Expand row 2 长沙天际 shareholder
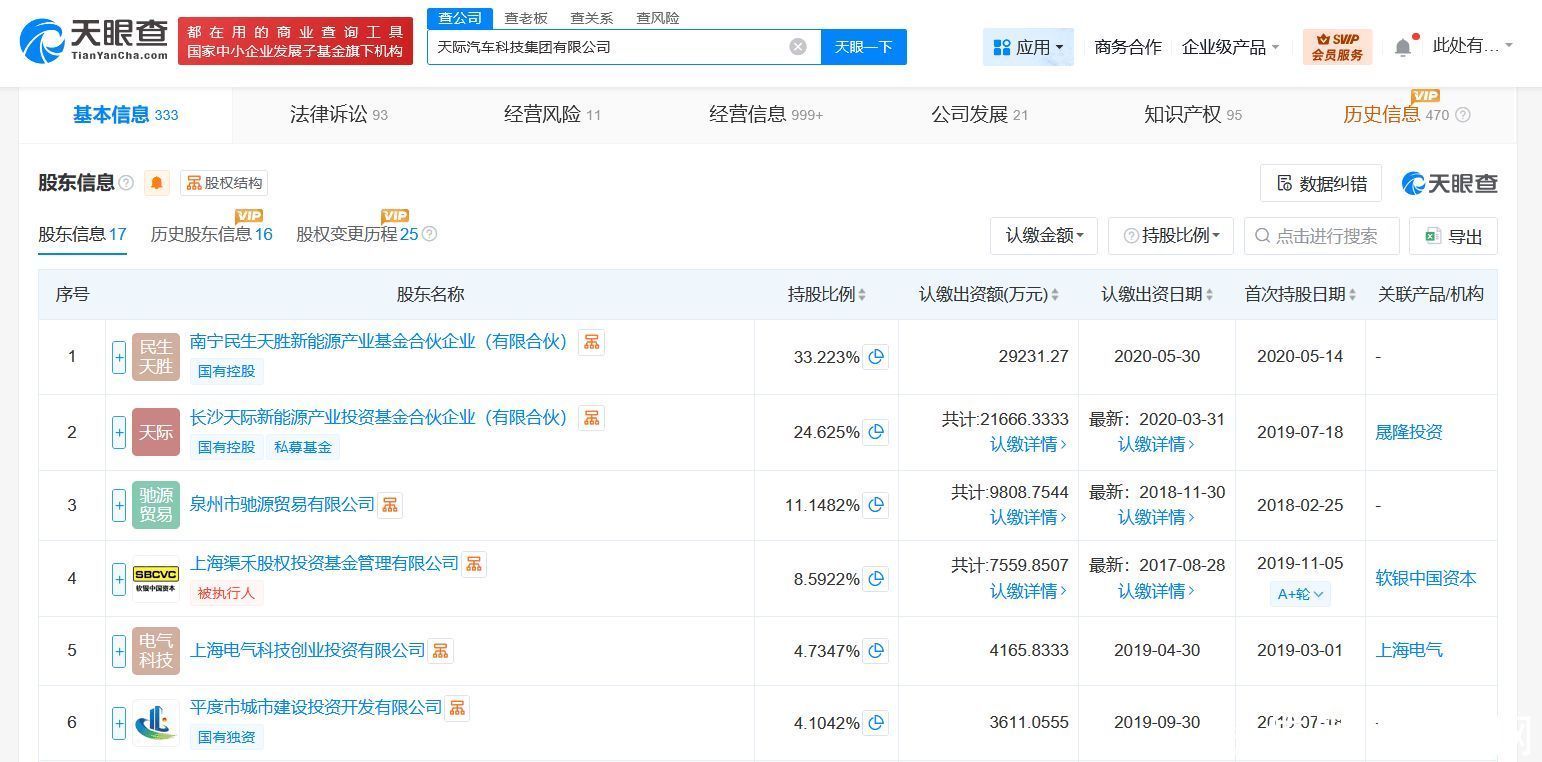 pos(119,432)
